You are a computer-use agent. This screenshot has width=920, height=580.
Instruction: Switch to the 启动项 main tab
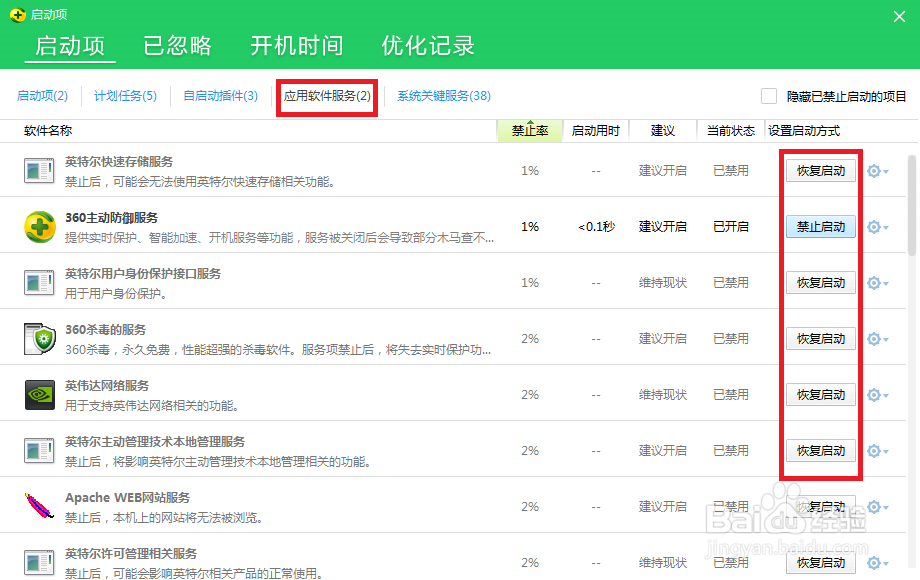point(70,46)
